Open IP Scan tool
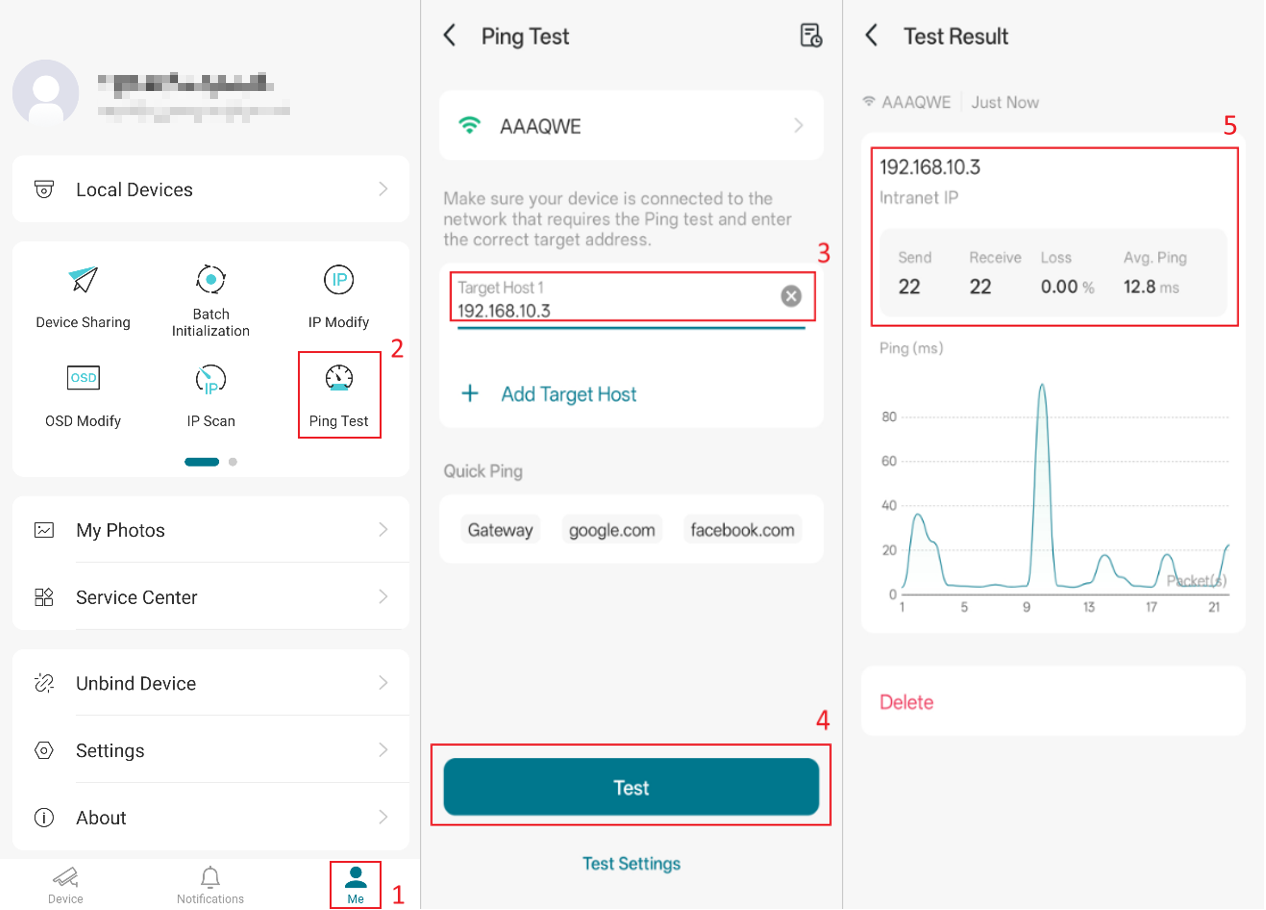 [211, 397]
